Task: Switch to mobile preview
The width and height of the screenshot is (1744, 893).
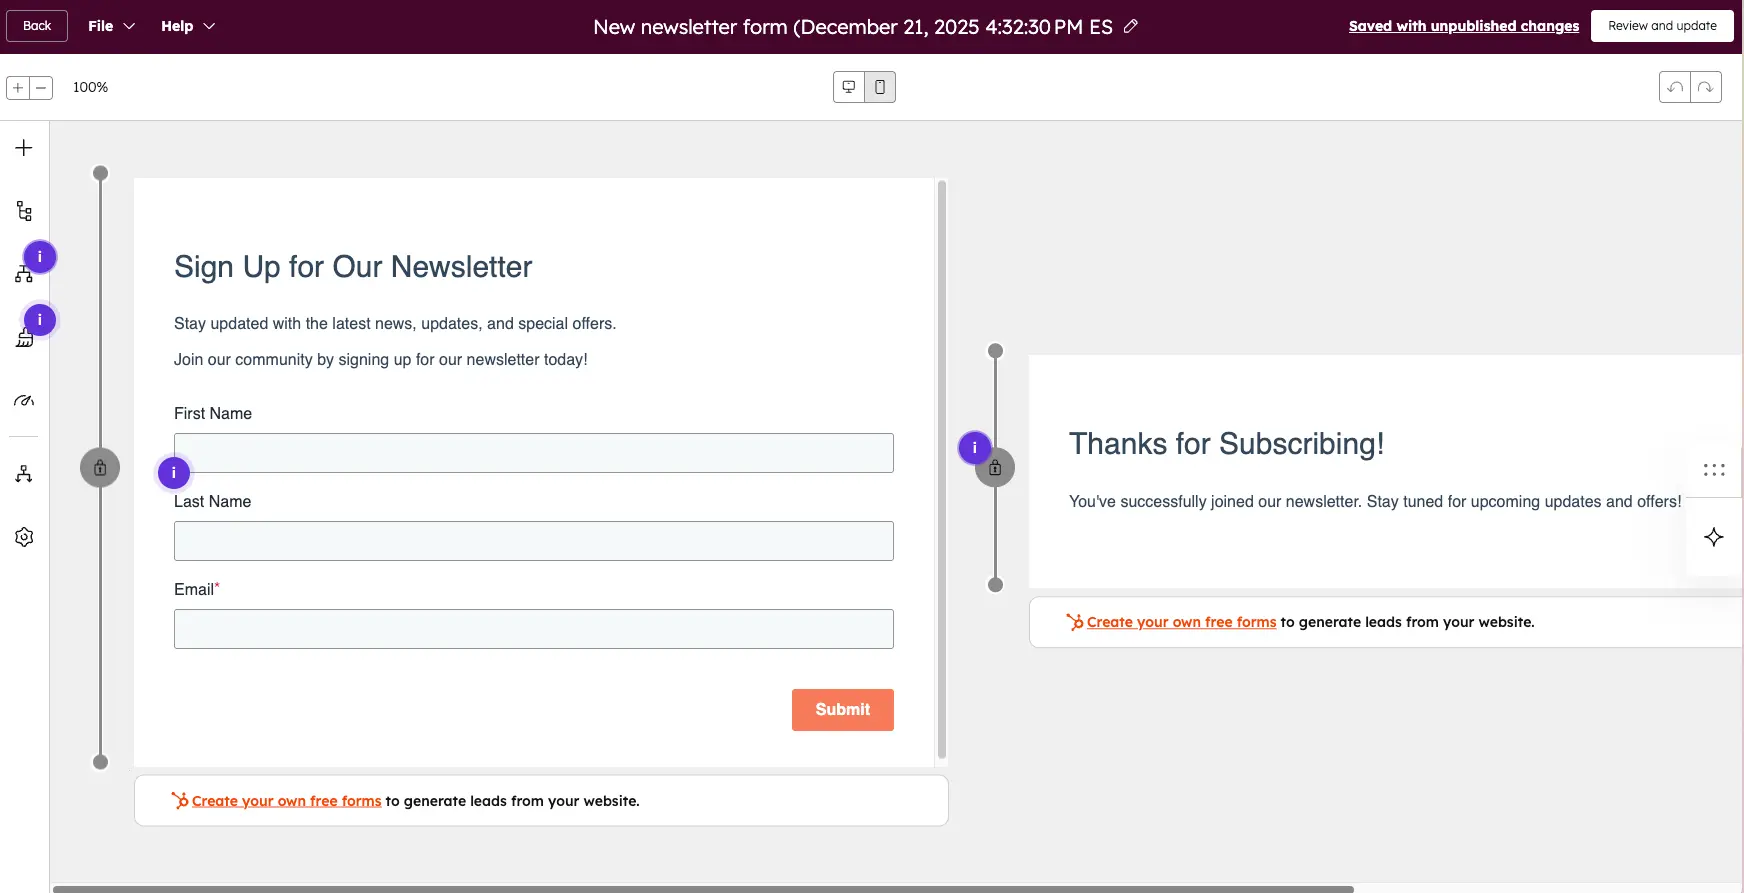Action: click(x=879, y=87)
